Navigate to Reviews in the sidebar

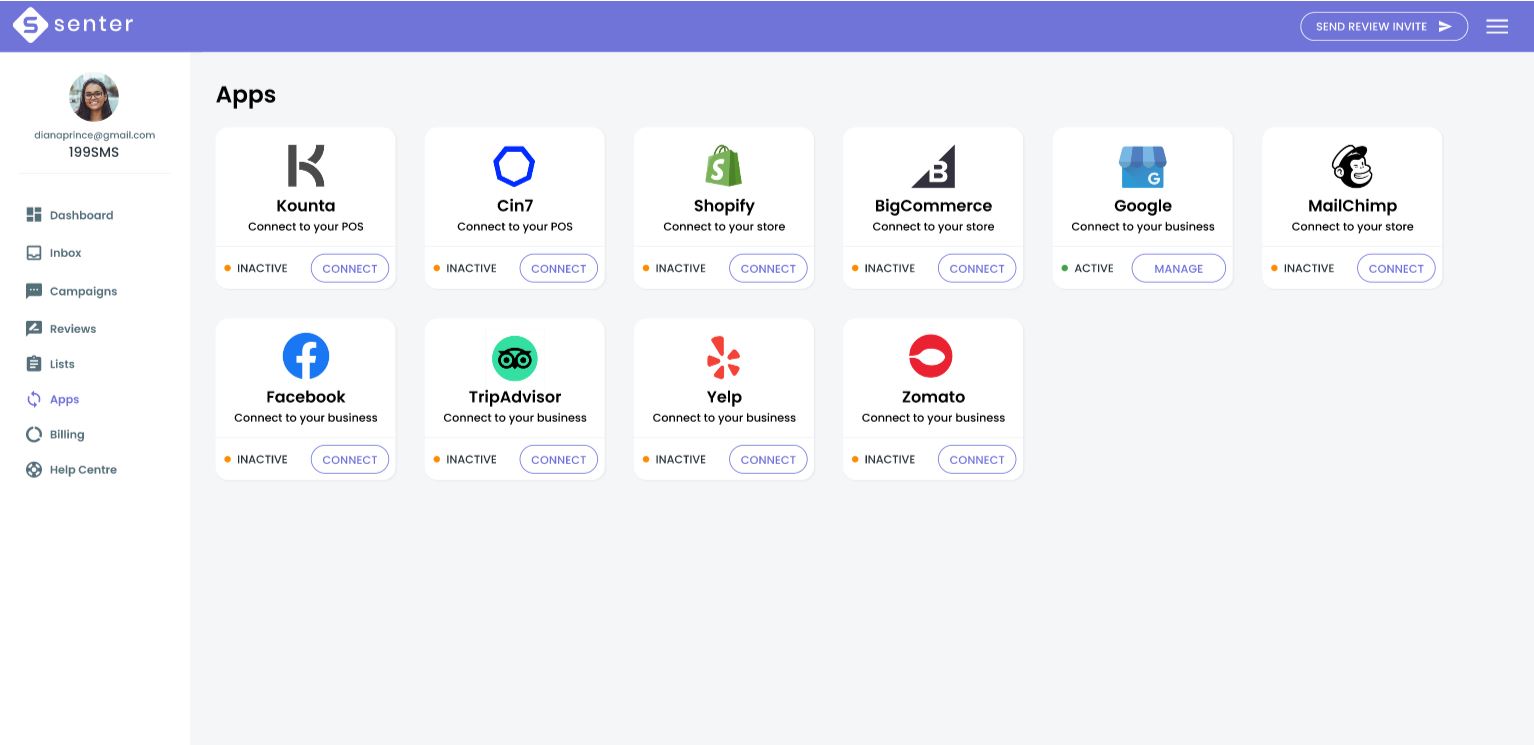point(73,328)
